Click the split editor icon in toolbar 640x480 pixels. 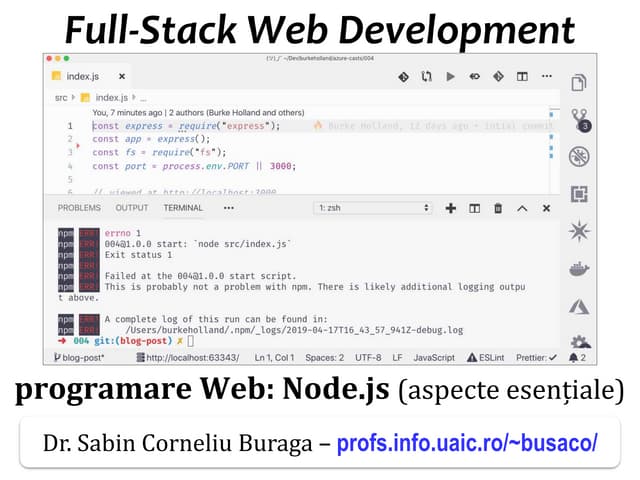click(522, 76)
